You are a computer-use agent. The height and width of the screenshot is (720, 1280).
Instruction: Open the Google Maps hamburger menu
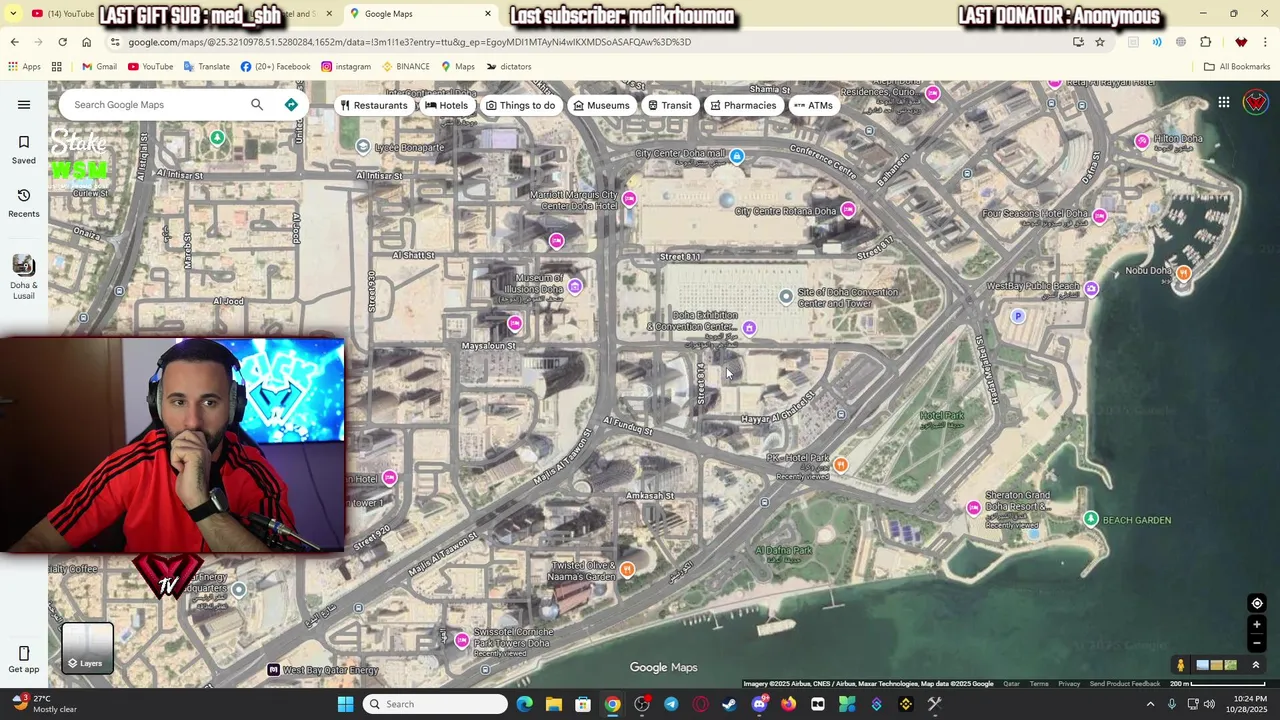click(24, 105)
